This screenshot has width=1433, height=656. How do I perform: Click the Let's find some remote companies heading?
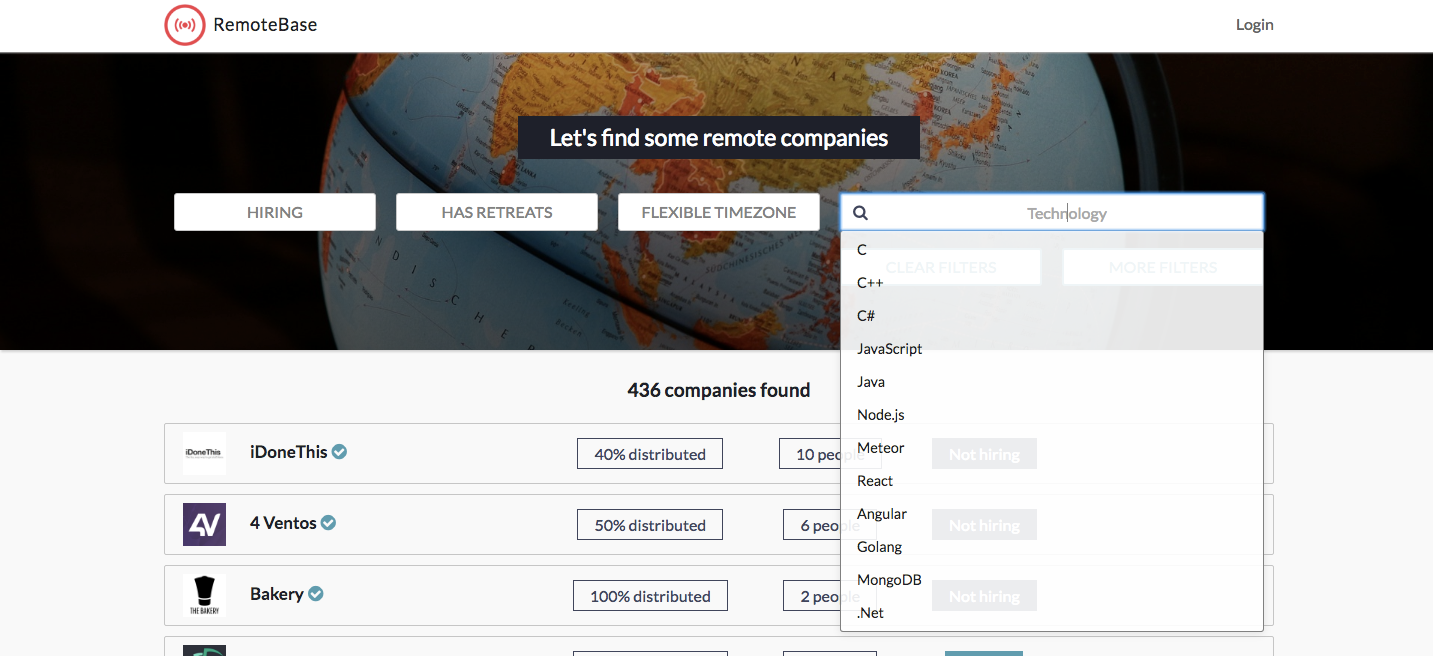719,138
